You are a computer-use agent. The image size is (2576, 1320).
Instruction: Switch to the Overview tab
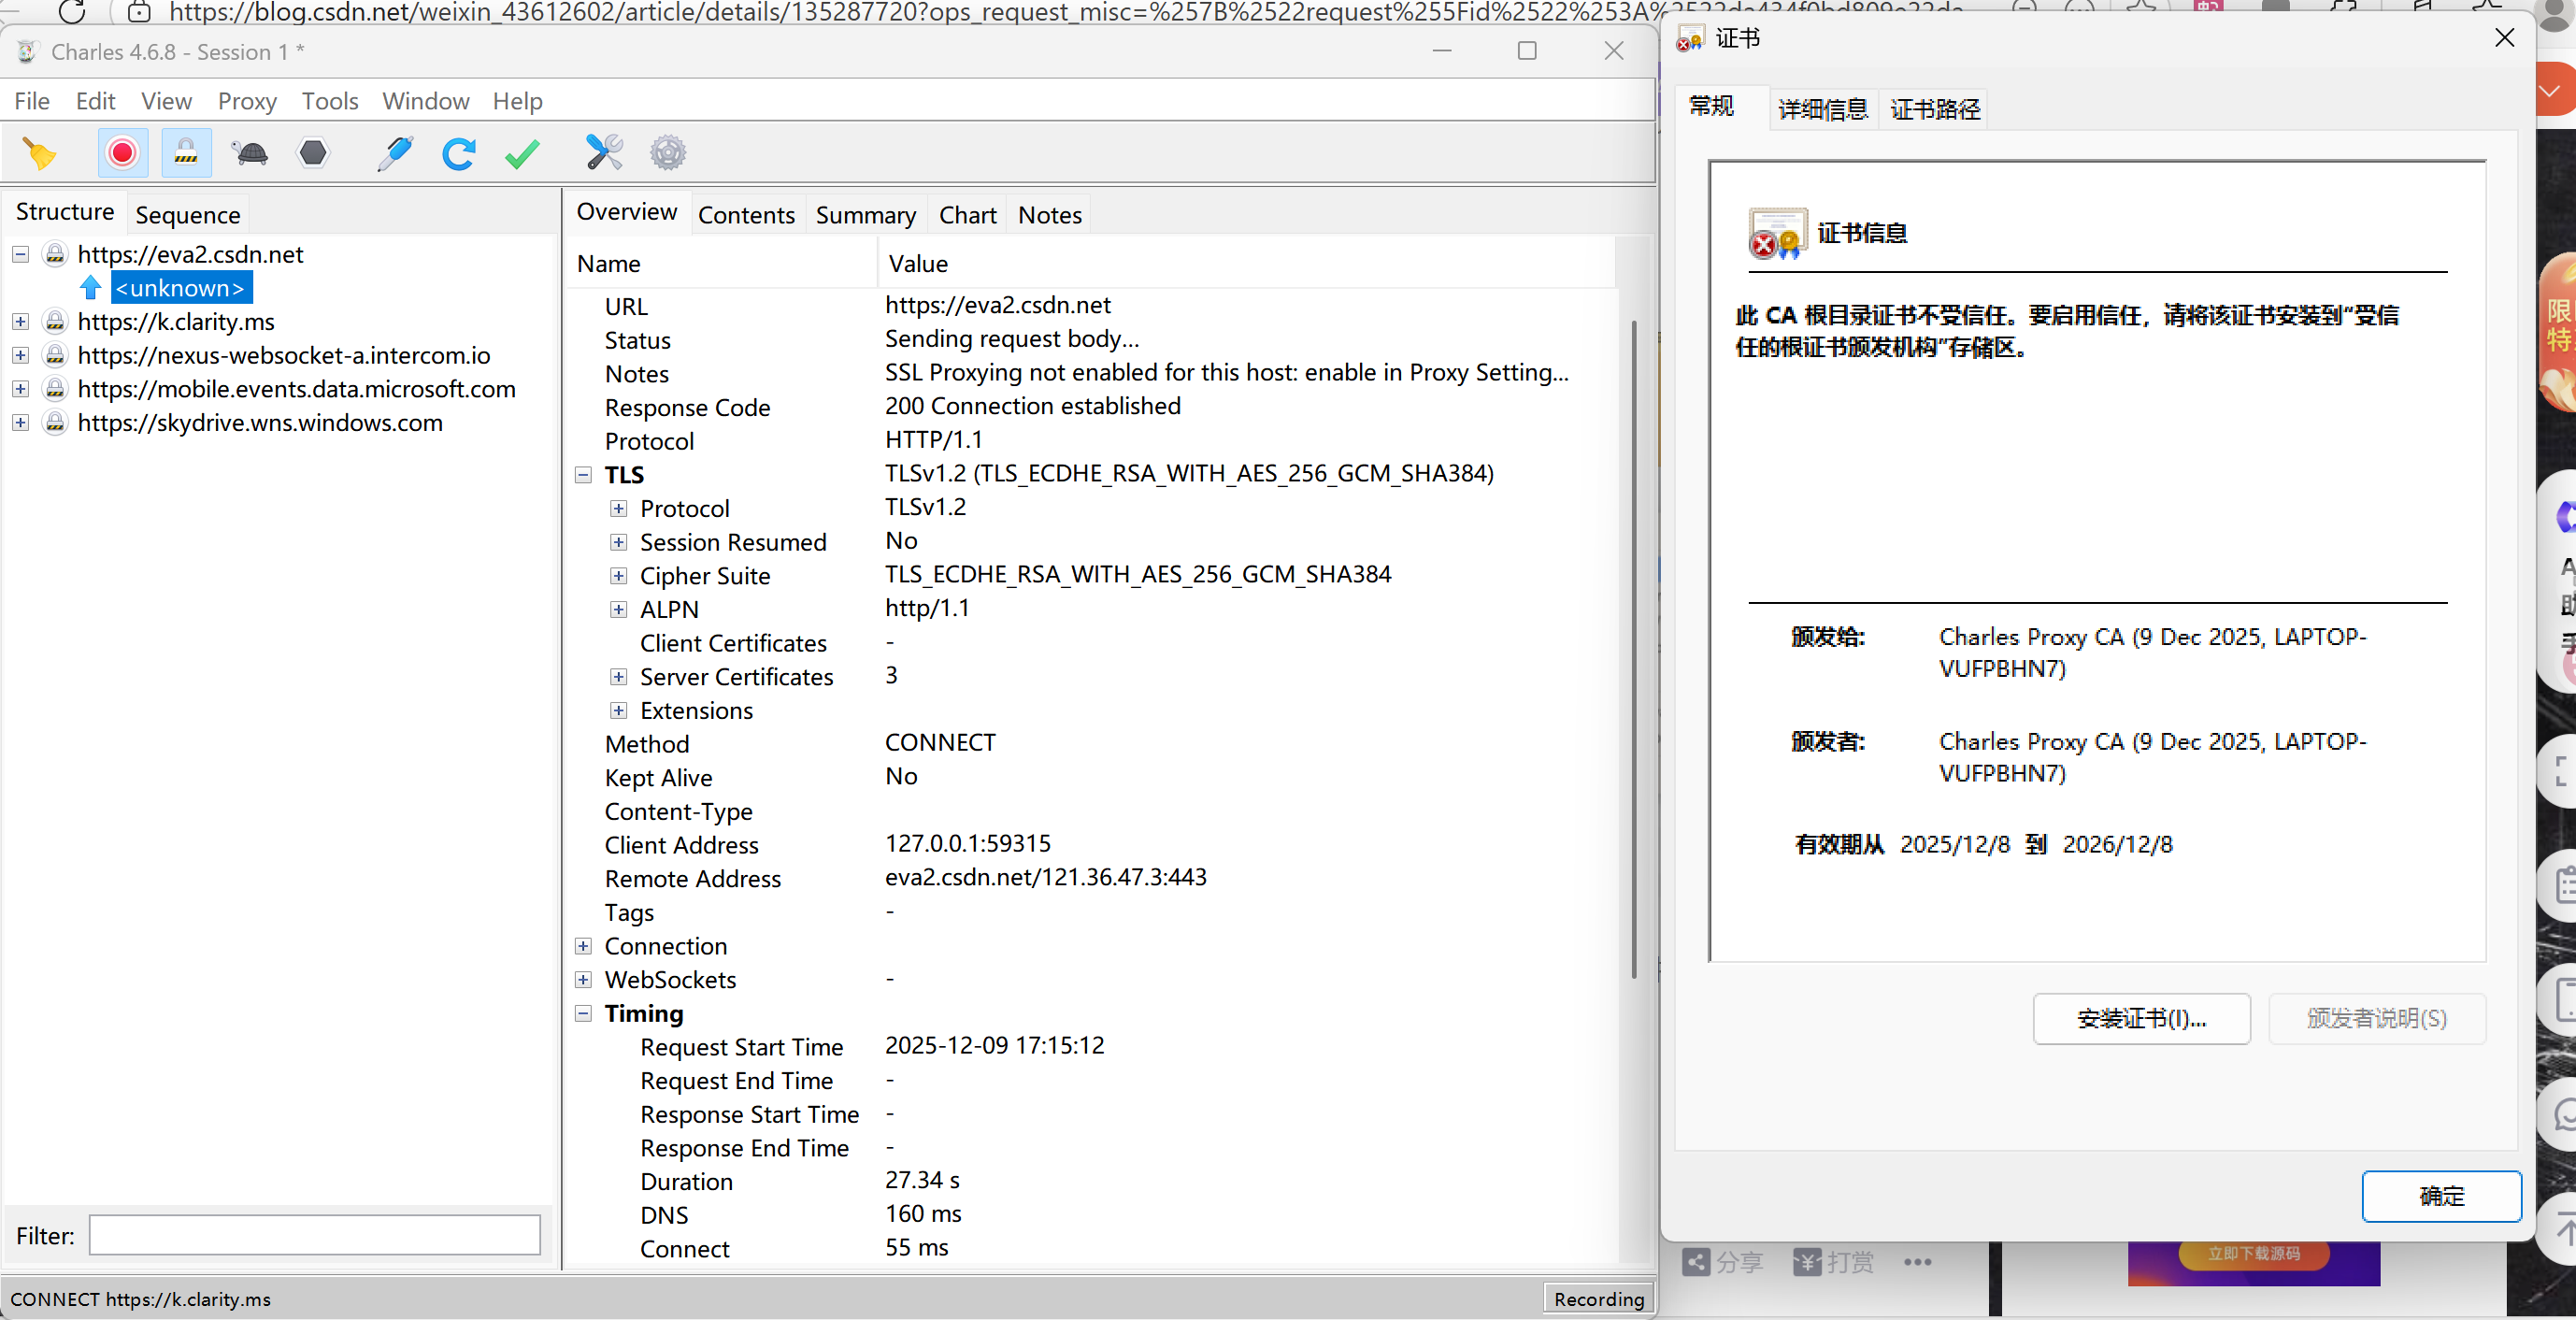coord(627,212)
